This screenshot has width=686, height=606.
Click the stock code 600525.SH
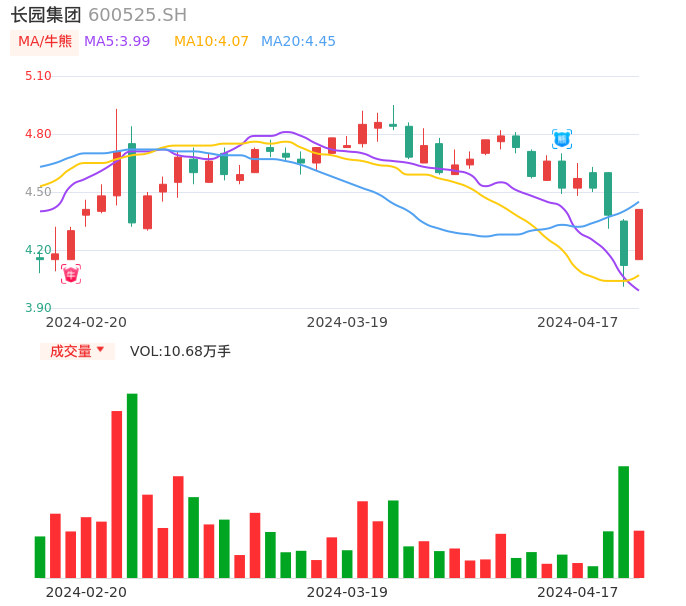137,15
